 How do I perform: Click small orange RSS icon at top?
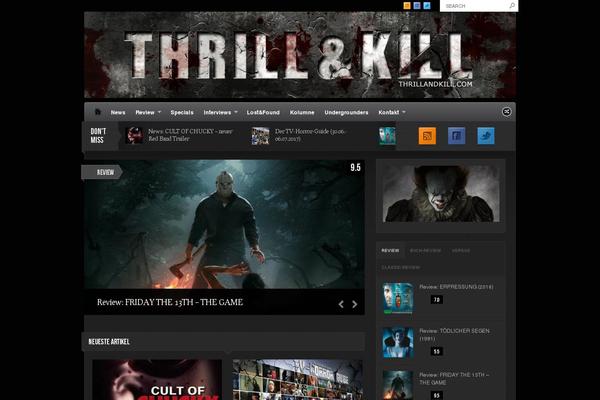tap(407, 5)
